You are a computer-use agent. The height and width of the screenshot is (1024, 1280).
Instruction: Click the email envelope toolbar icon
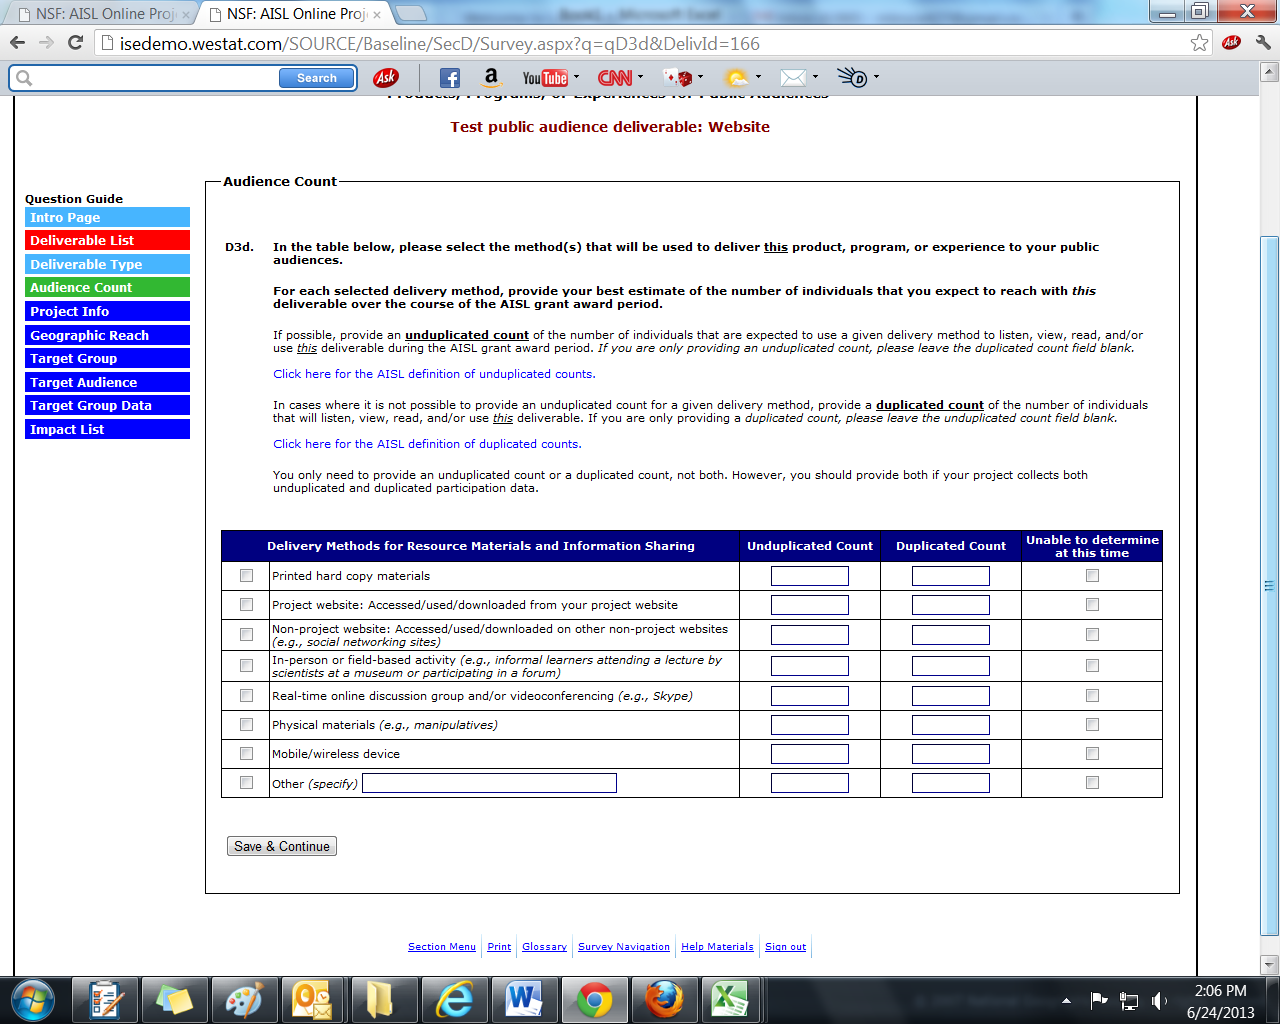(x=793, y=78)
